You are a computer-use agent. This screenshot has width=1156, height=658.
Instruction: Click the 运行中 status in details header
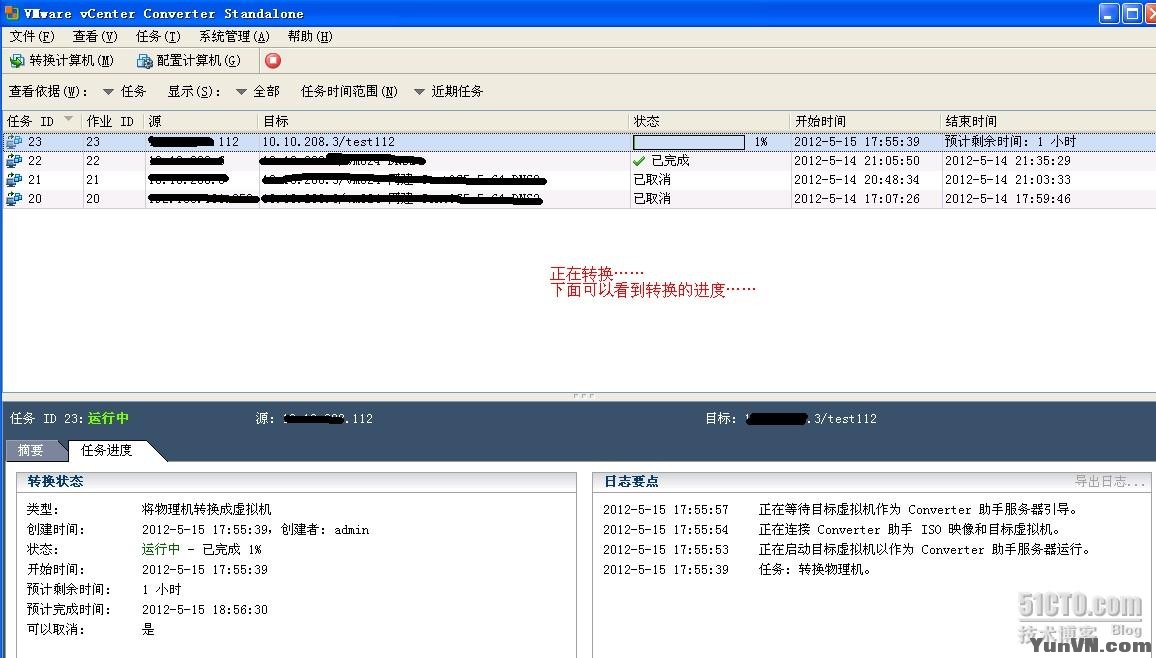click(108, 419)
